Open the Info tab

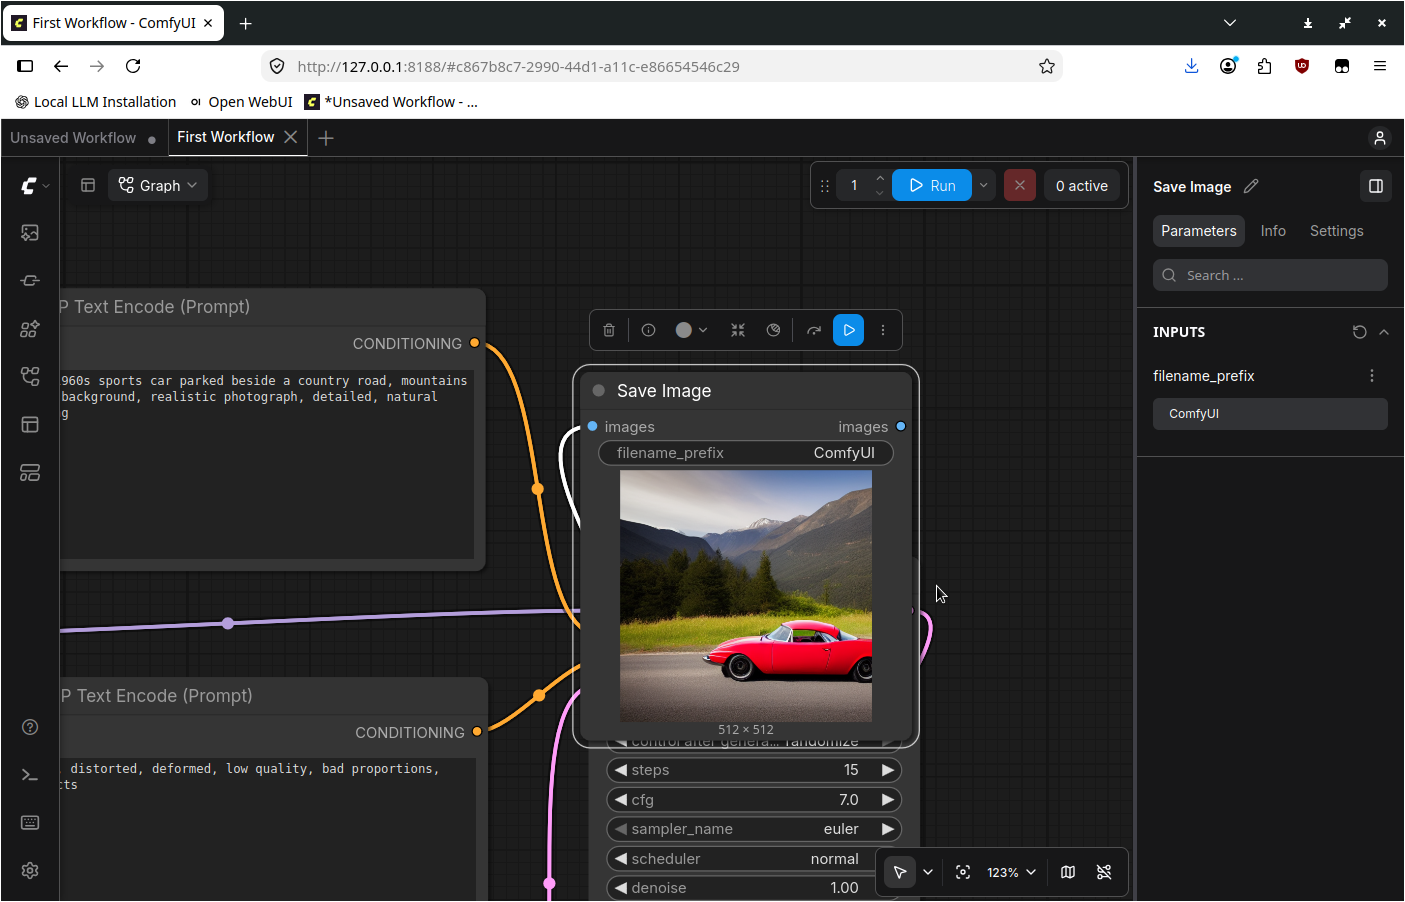[1273, 231]
